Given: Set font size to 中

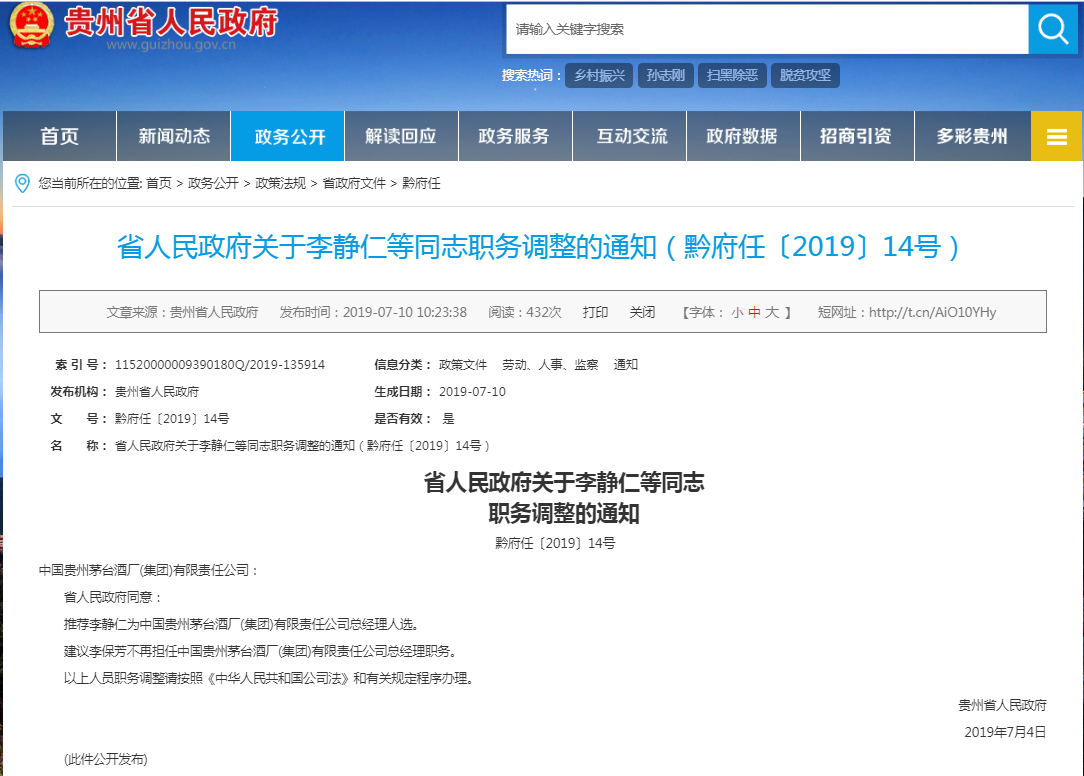Looking at the screenshot, I should coord(754,312).
